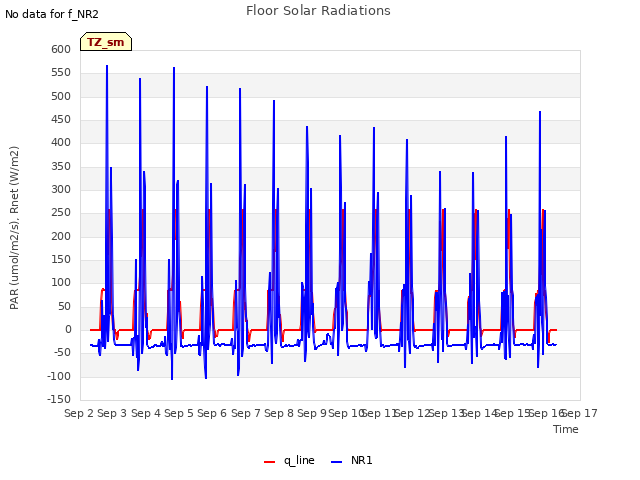Click the Sep 7 x-axis tick label
The width and height of the screenshot is (640, 480).
click(x=246, y=413)
